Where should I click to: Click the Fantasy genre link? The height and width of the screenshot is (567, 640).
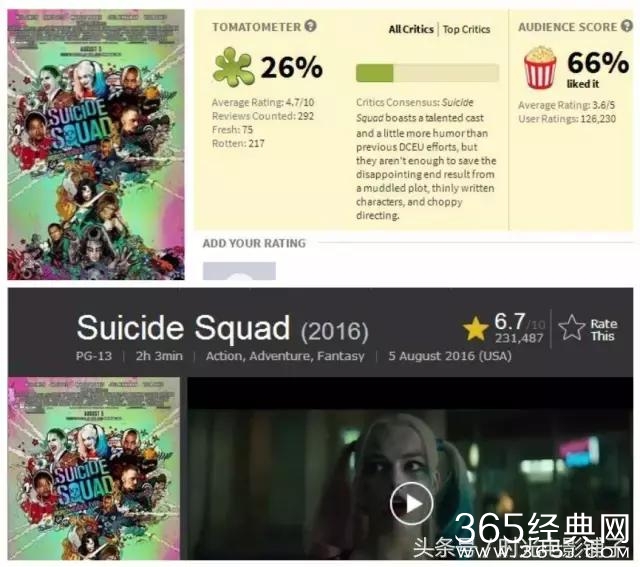click(x=341, y=356)
